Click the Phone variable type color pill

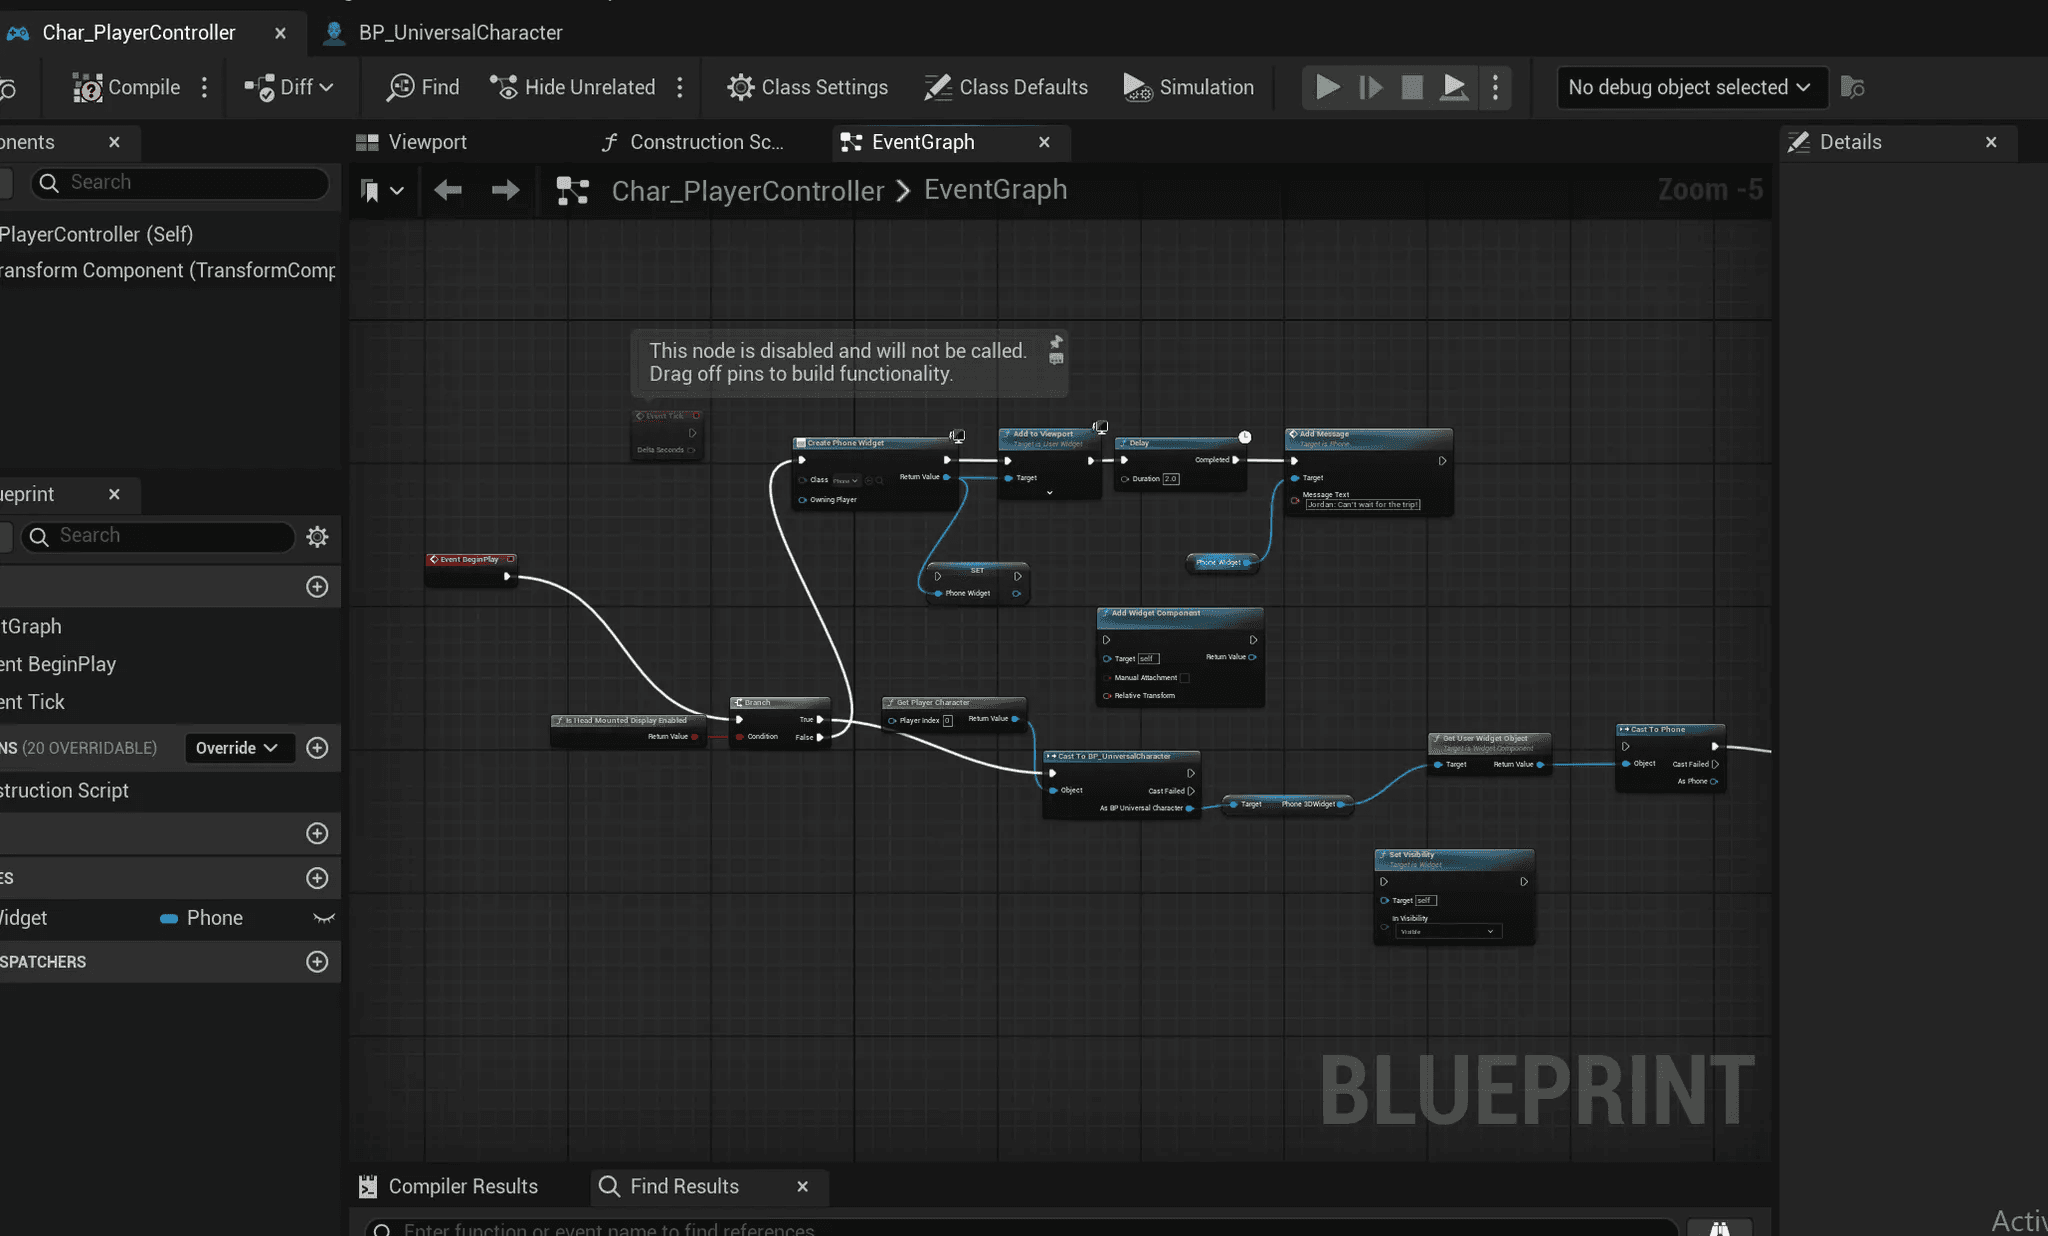(x=169, y=919)
